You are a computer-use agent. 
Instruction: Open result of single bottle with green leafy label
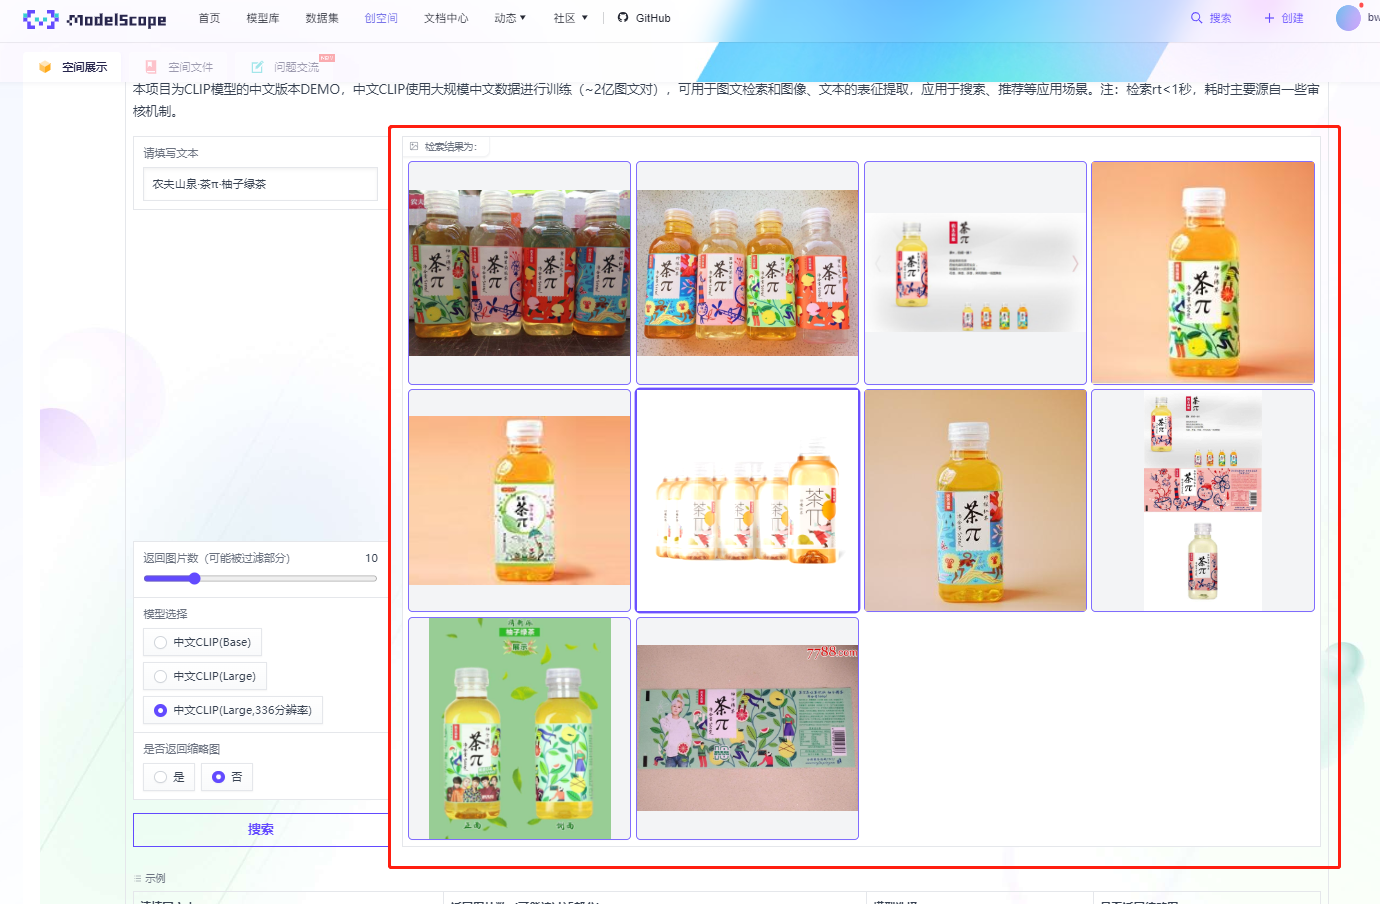[1203, 273]
